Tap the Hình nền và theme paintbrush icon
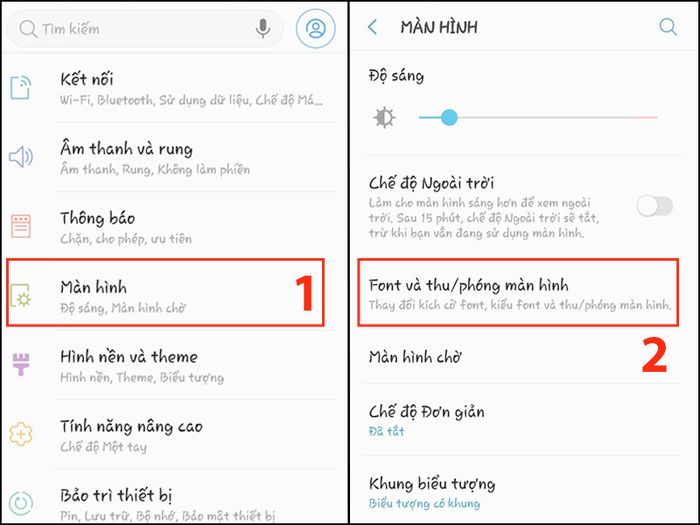The height and width of the screenshot is (525, 700). pos(21,364)
